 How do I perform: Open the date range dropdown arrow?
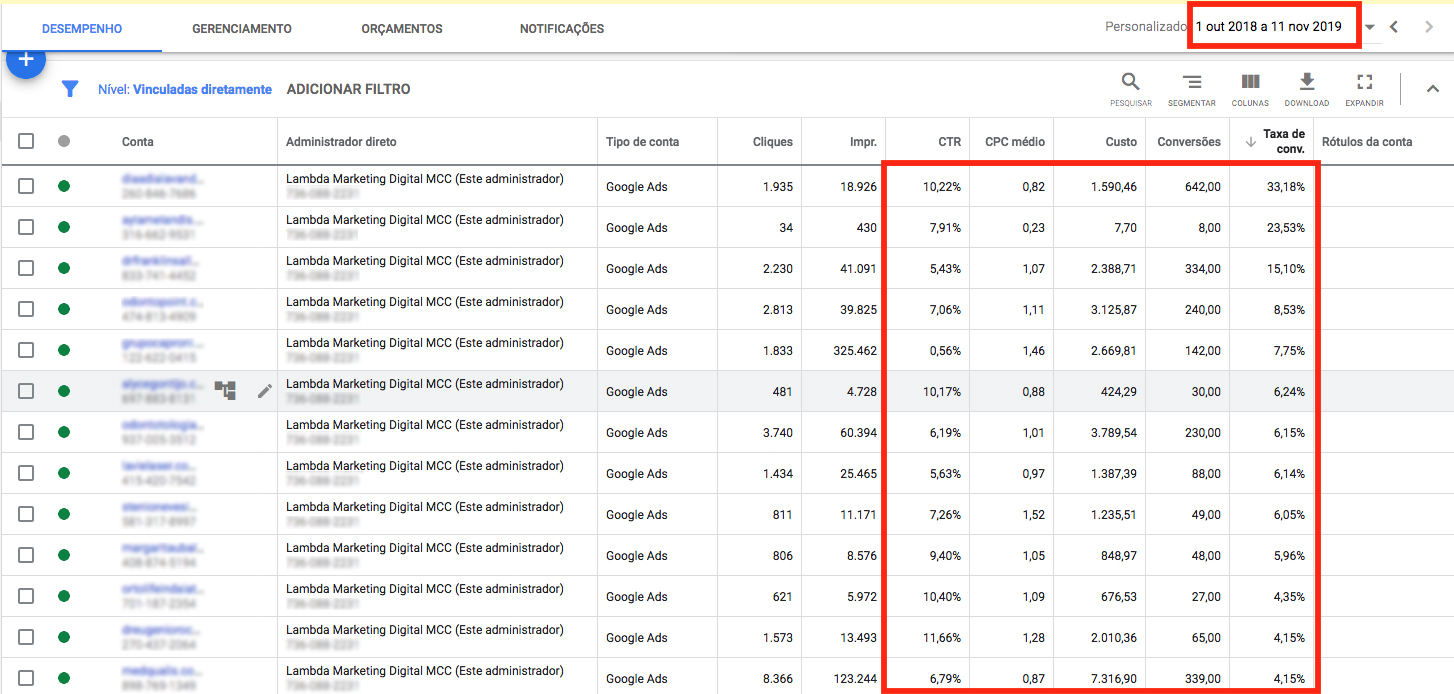click(1370, 28)
